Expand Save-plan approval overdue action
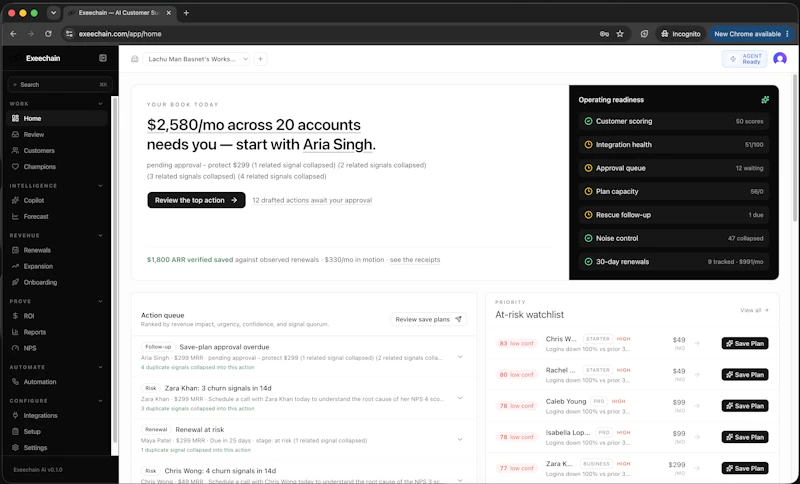 (x=460, y=357)
